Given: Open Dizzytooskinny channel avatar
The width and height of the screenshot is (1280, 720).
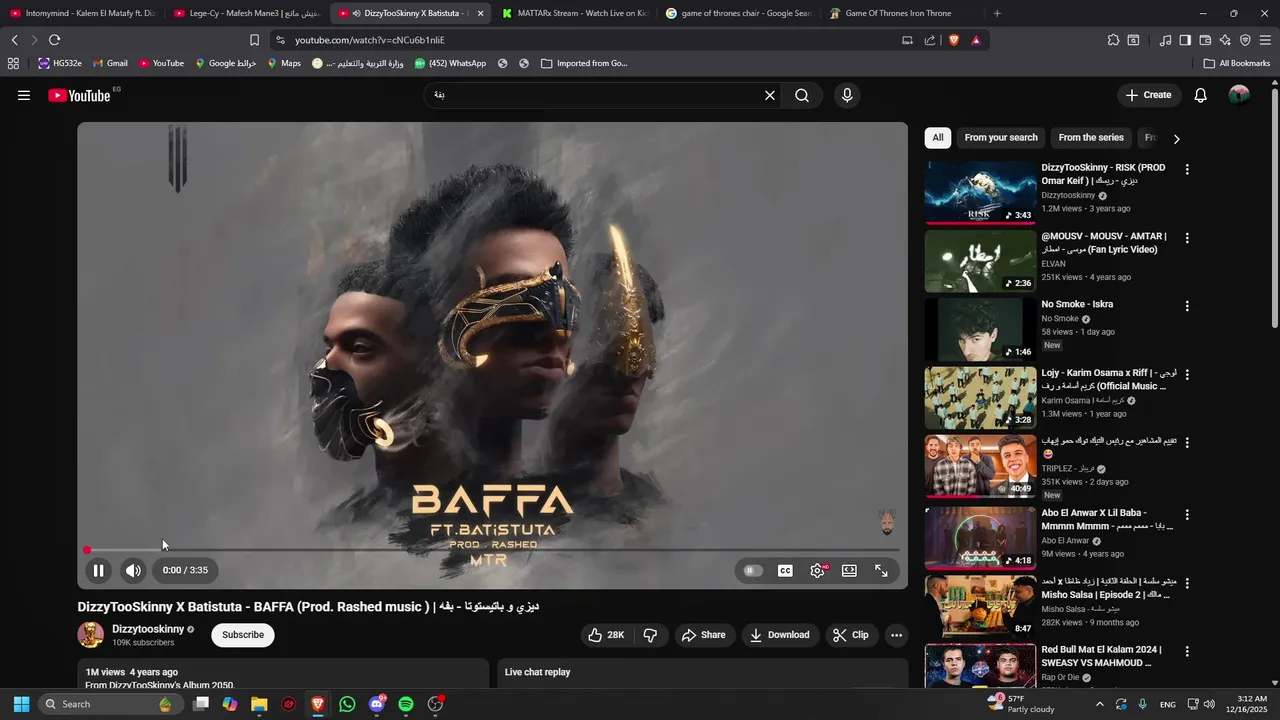Looking at the screenshot, I should tap(91, 635).
